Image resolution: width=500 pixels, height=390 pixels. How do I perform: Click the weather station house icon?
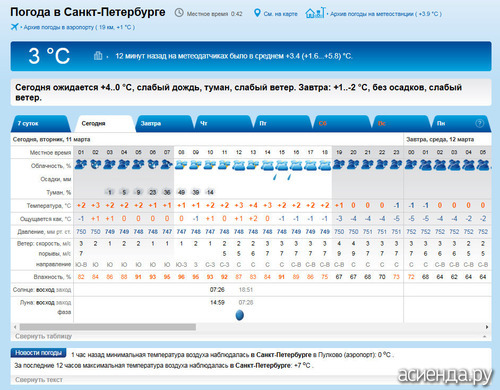click(x=315, y=13)
